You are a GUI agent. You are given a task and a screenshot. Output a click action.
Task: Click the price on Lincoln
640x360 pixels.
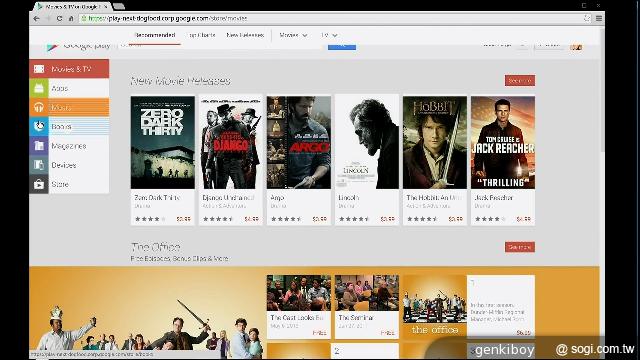pyautogui.click(x=388, y=219)
